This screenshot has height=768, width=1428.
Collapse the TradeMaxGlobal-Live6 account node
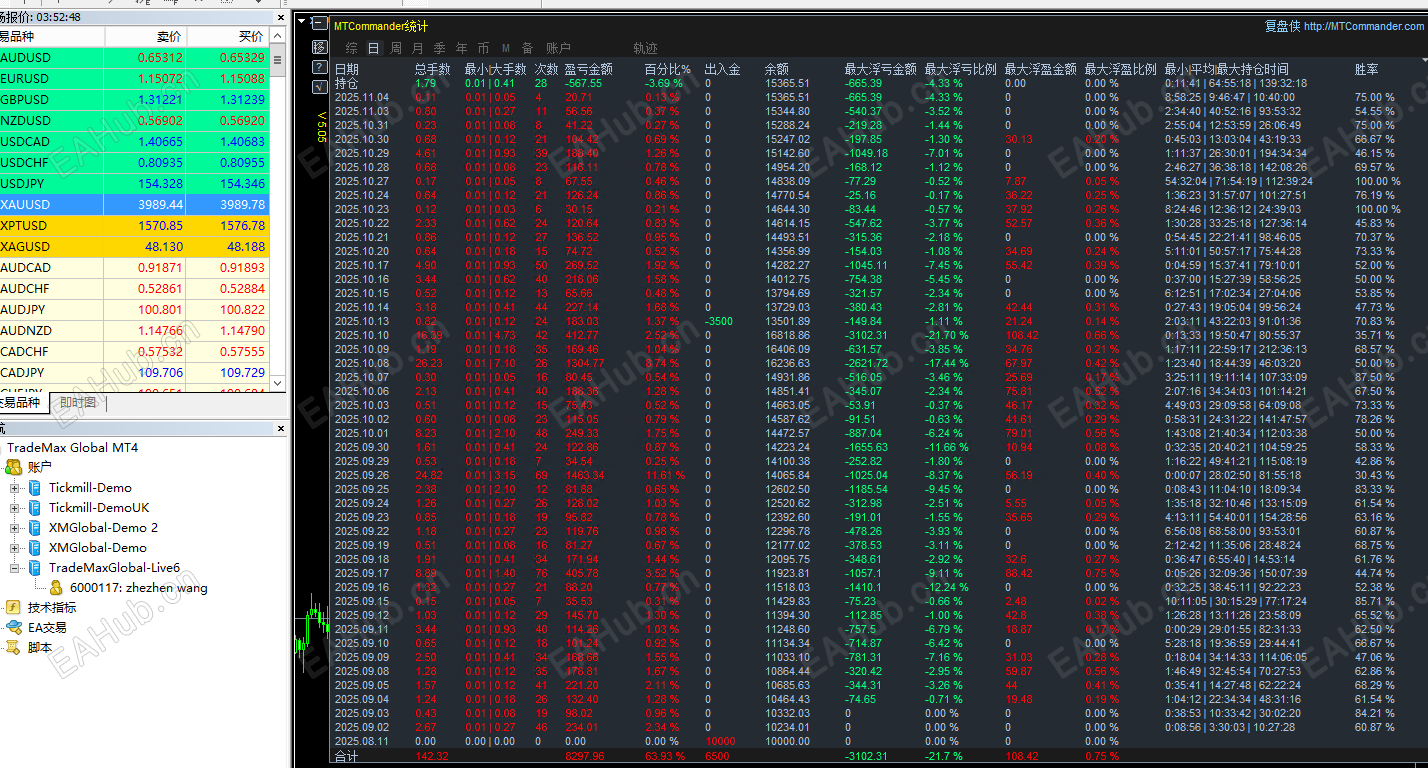tap(14, 568)
